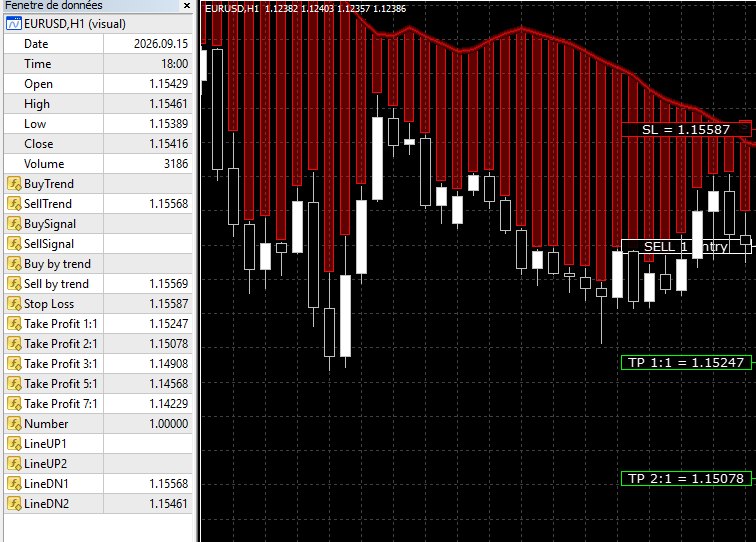Click the Take Profit 1:1 indicator icon
The width and height of the screenshot is (756, 542).
click(x=14, y=324)
